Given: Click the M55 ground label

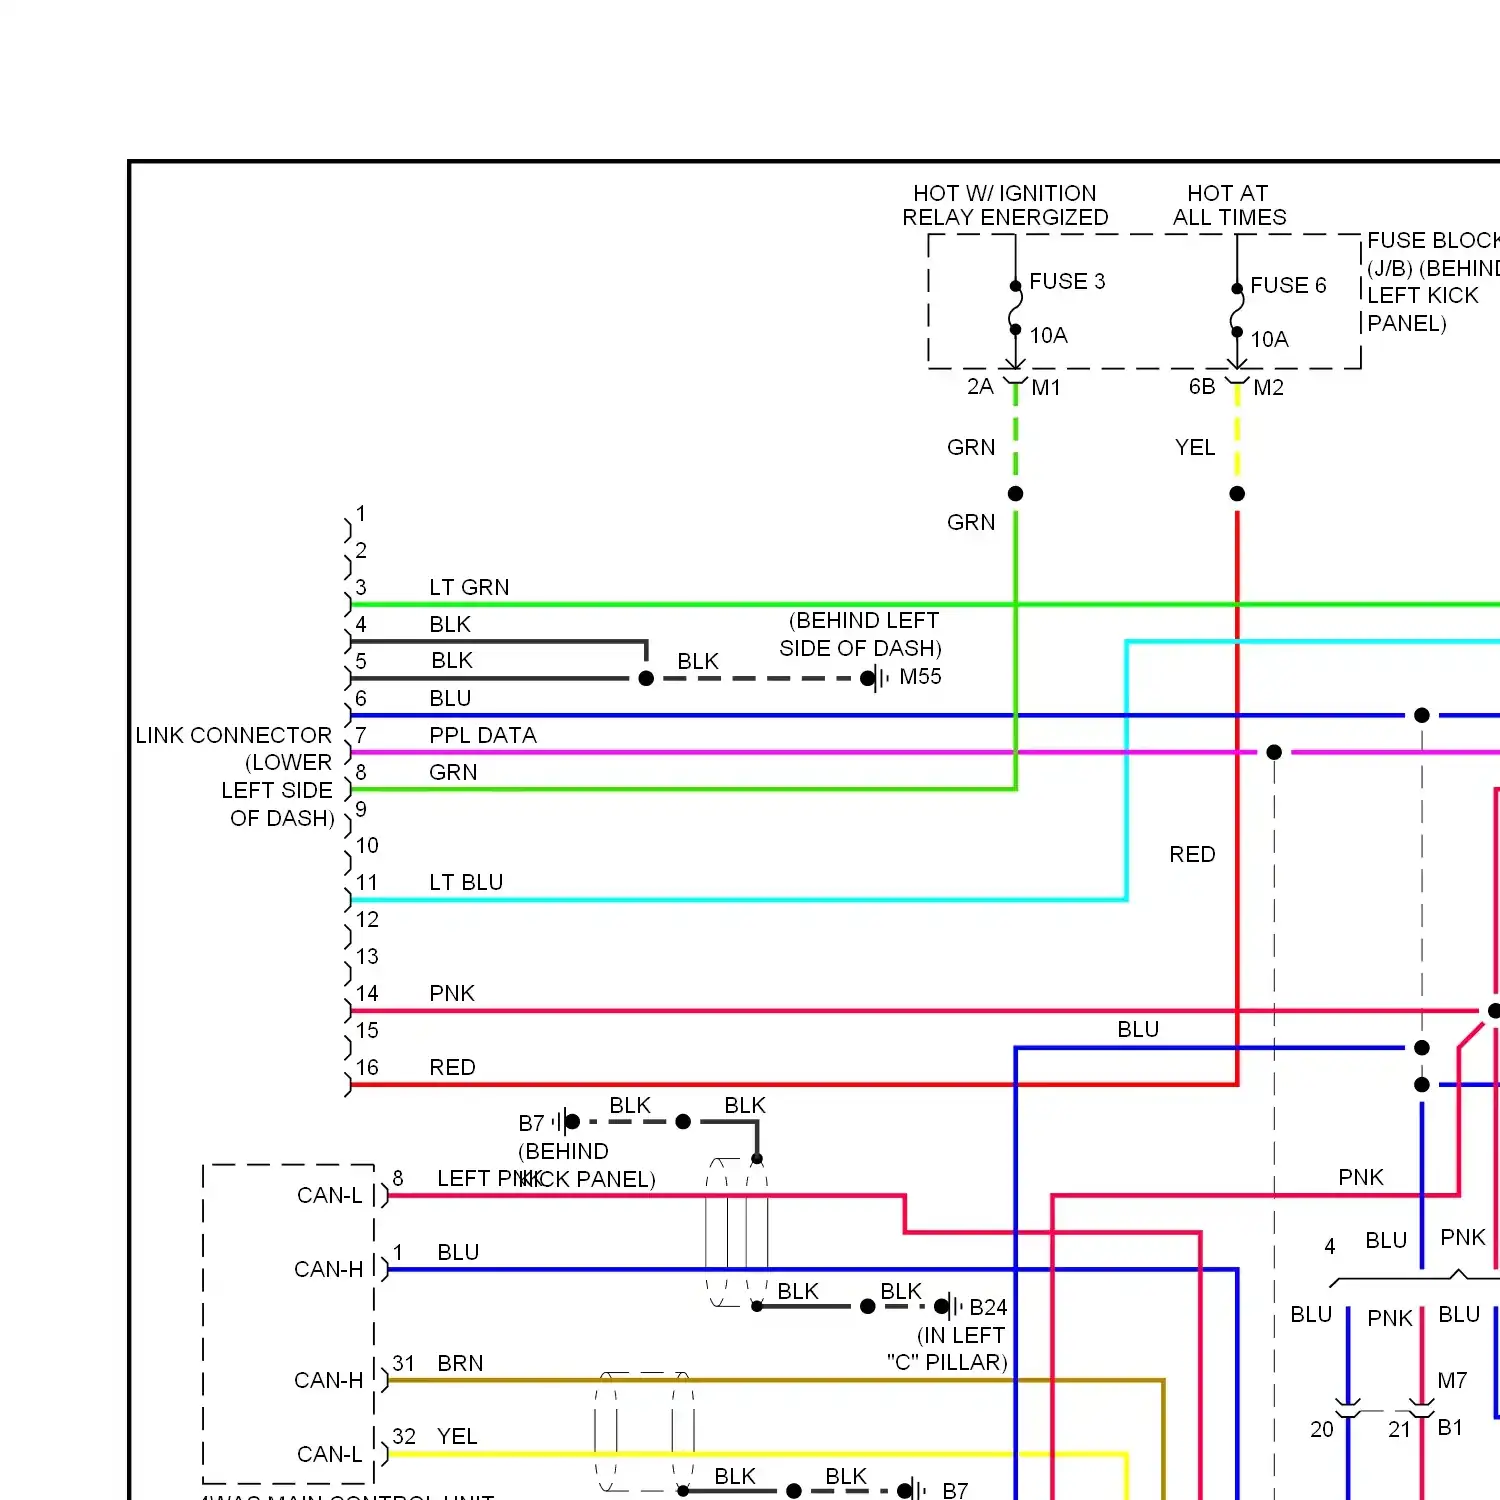Looking at the screenshot, I should tap(920, 676).
